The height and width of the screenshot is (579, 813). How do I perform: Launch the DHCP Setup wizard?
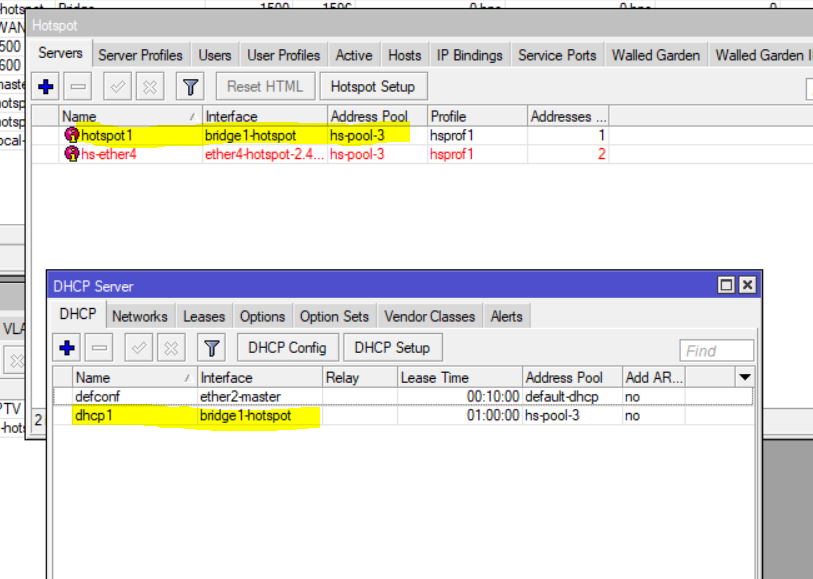tap(393, 348)
